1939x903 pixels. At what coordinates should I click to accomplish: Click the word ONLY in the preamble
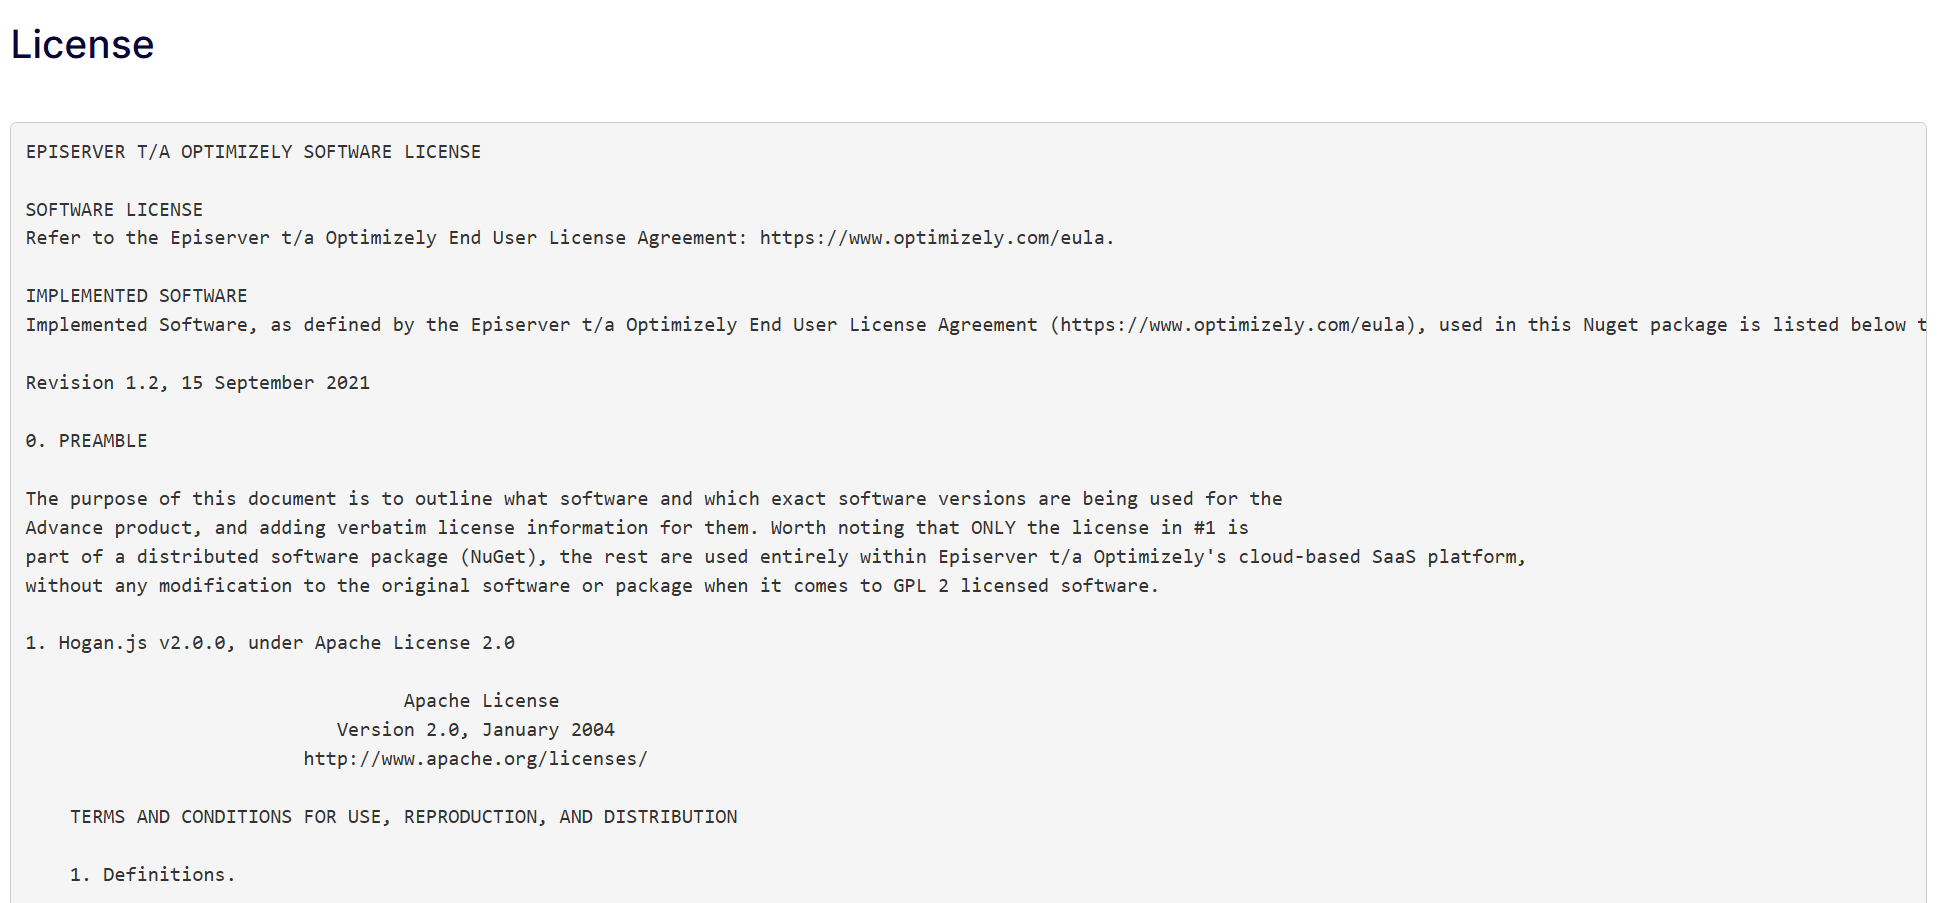coord(993,528)
